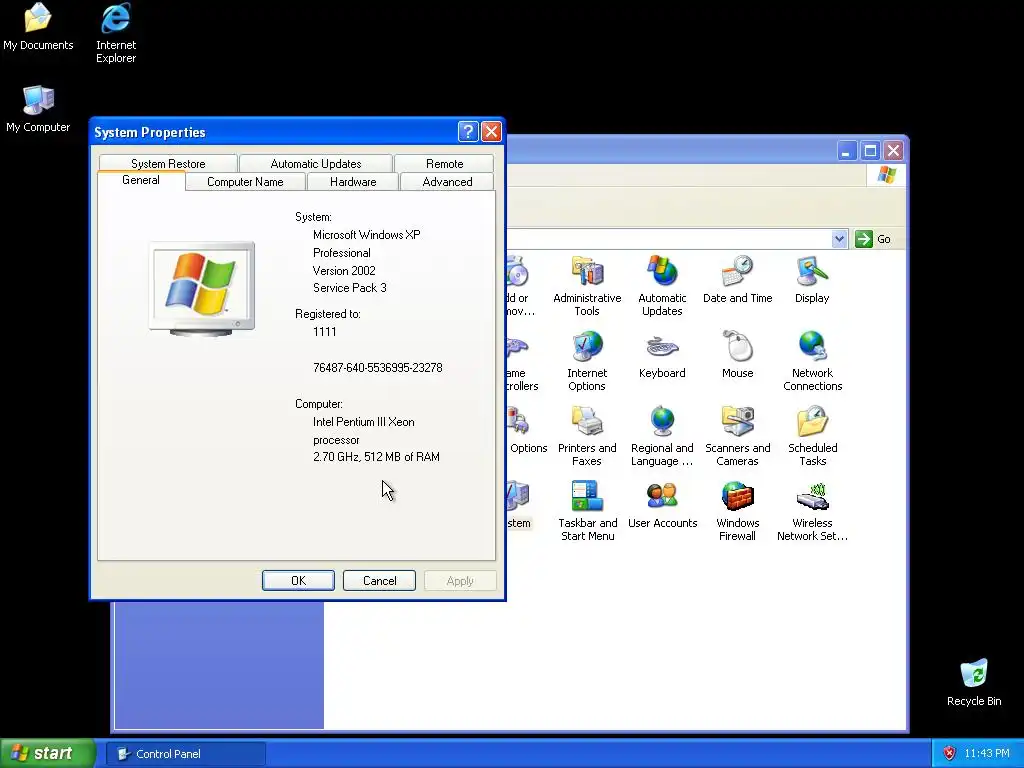Open Automatic Updates icon in Control Panel
This screenshot has height=768, width=1024.
(662, 286)
